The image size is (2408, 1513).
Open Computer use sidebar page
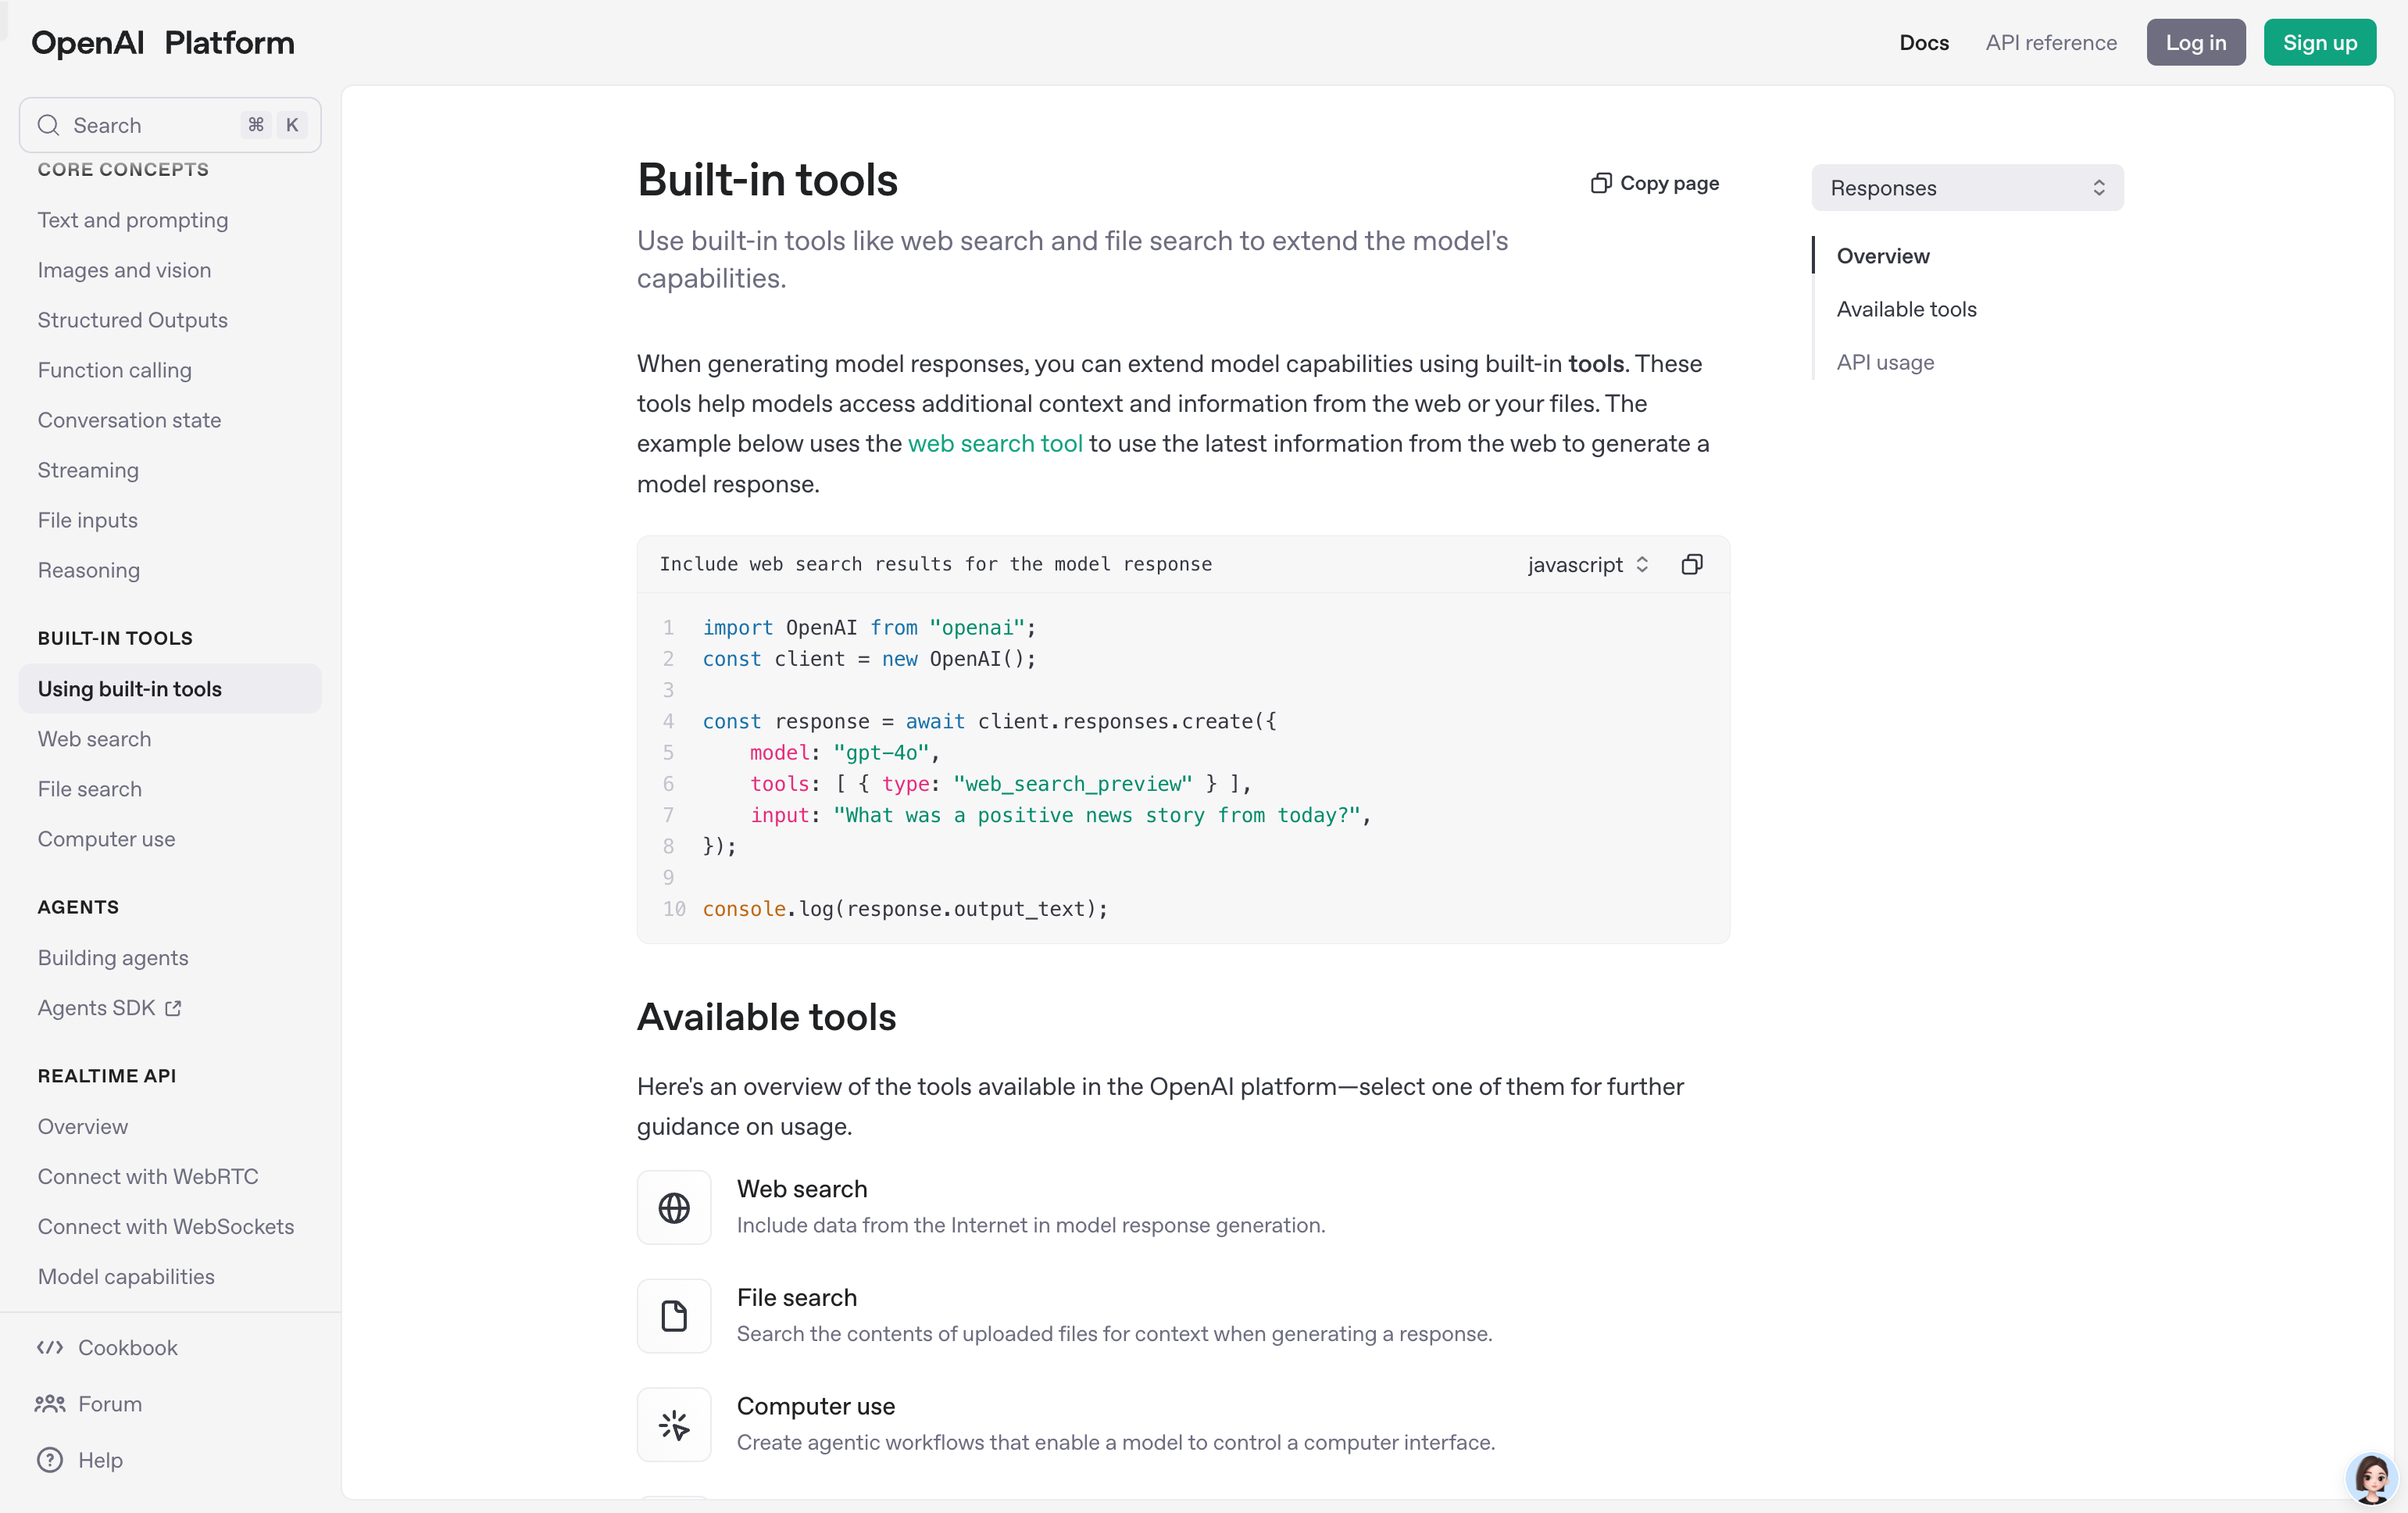coord(107,839)
